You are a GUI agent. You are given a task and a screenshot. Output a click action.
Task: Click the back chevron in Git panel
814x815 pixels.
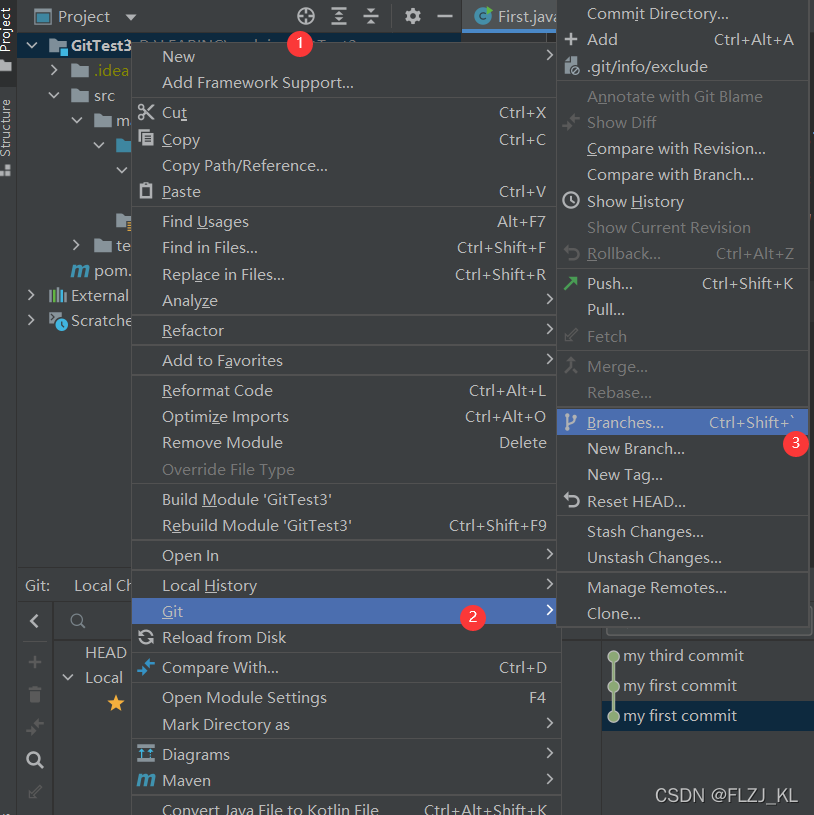point(34,621)
